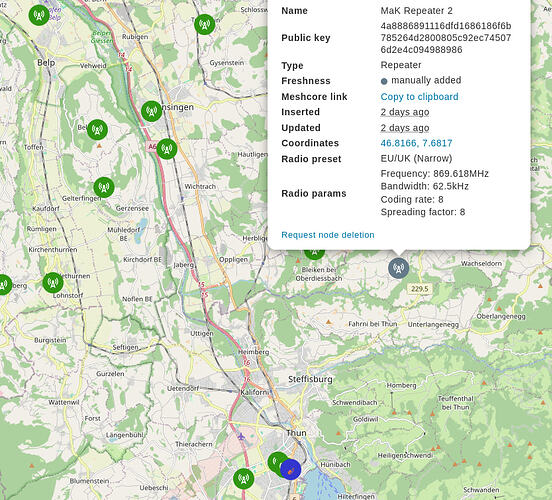Click the green repeater marker near Belp airport
This screenshot has width=552, height=500.
click(39, 15)
